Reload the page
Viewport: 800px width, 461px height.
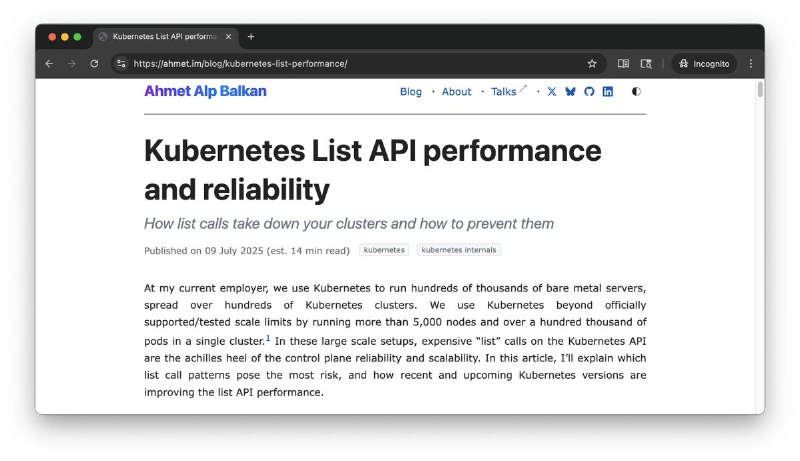[x=94, y=63]
